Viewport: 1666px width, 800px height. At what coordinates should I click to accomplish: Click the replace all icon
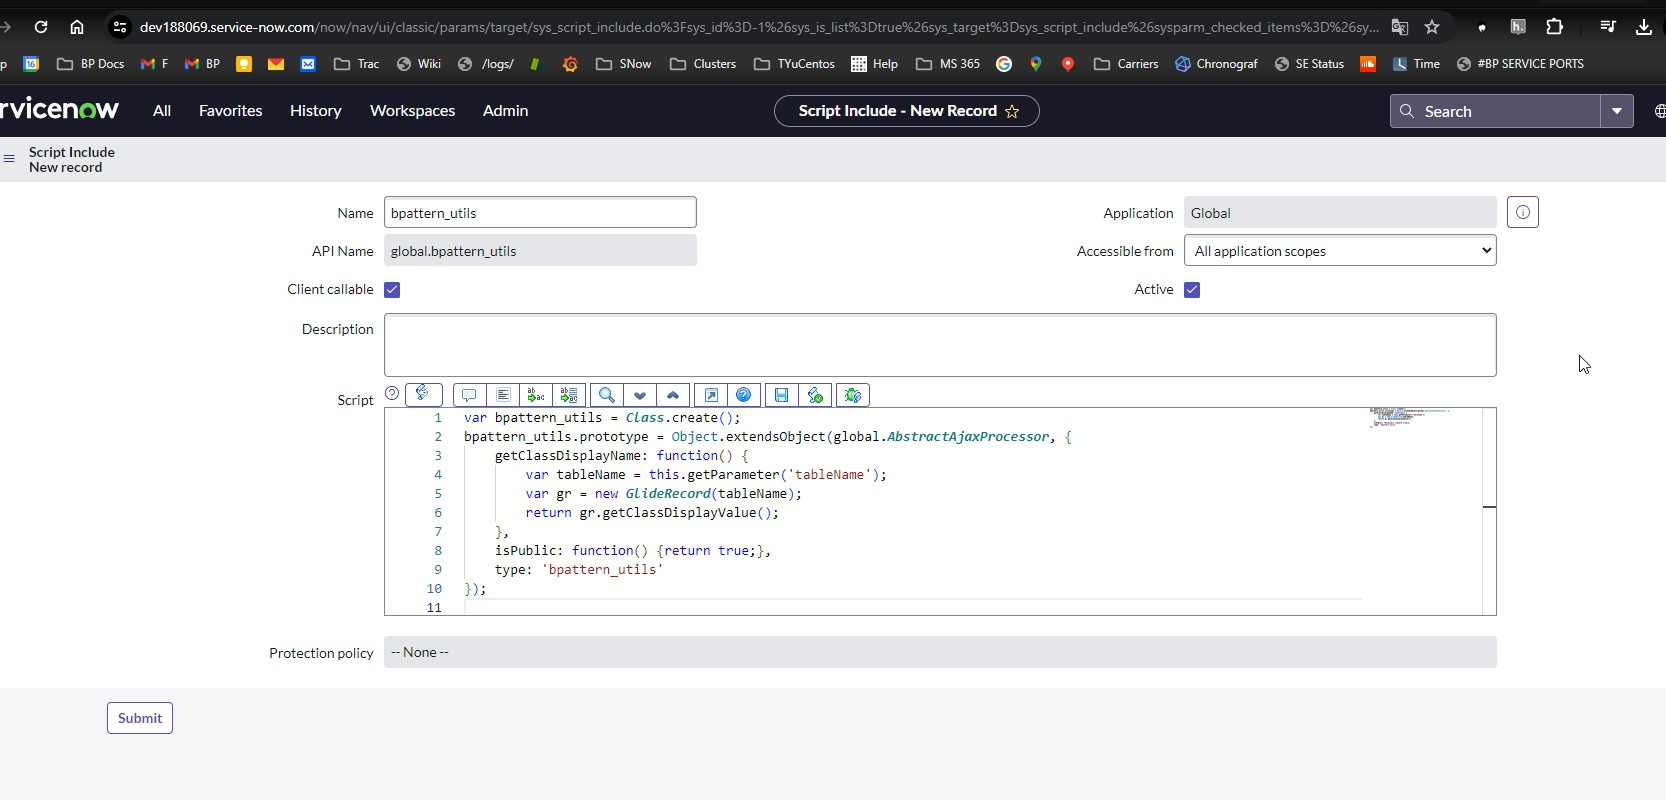pos(569,395)
